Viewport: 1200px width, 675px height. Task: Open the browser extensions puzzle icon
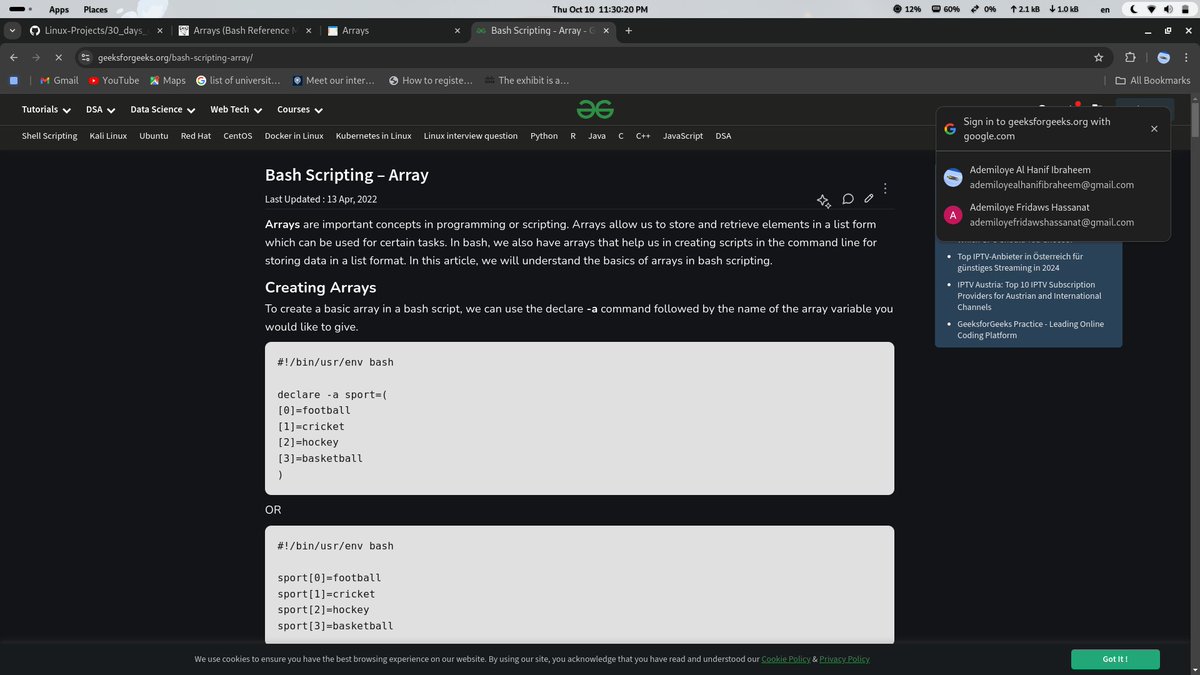1130,57
